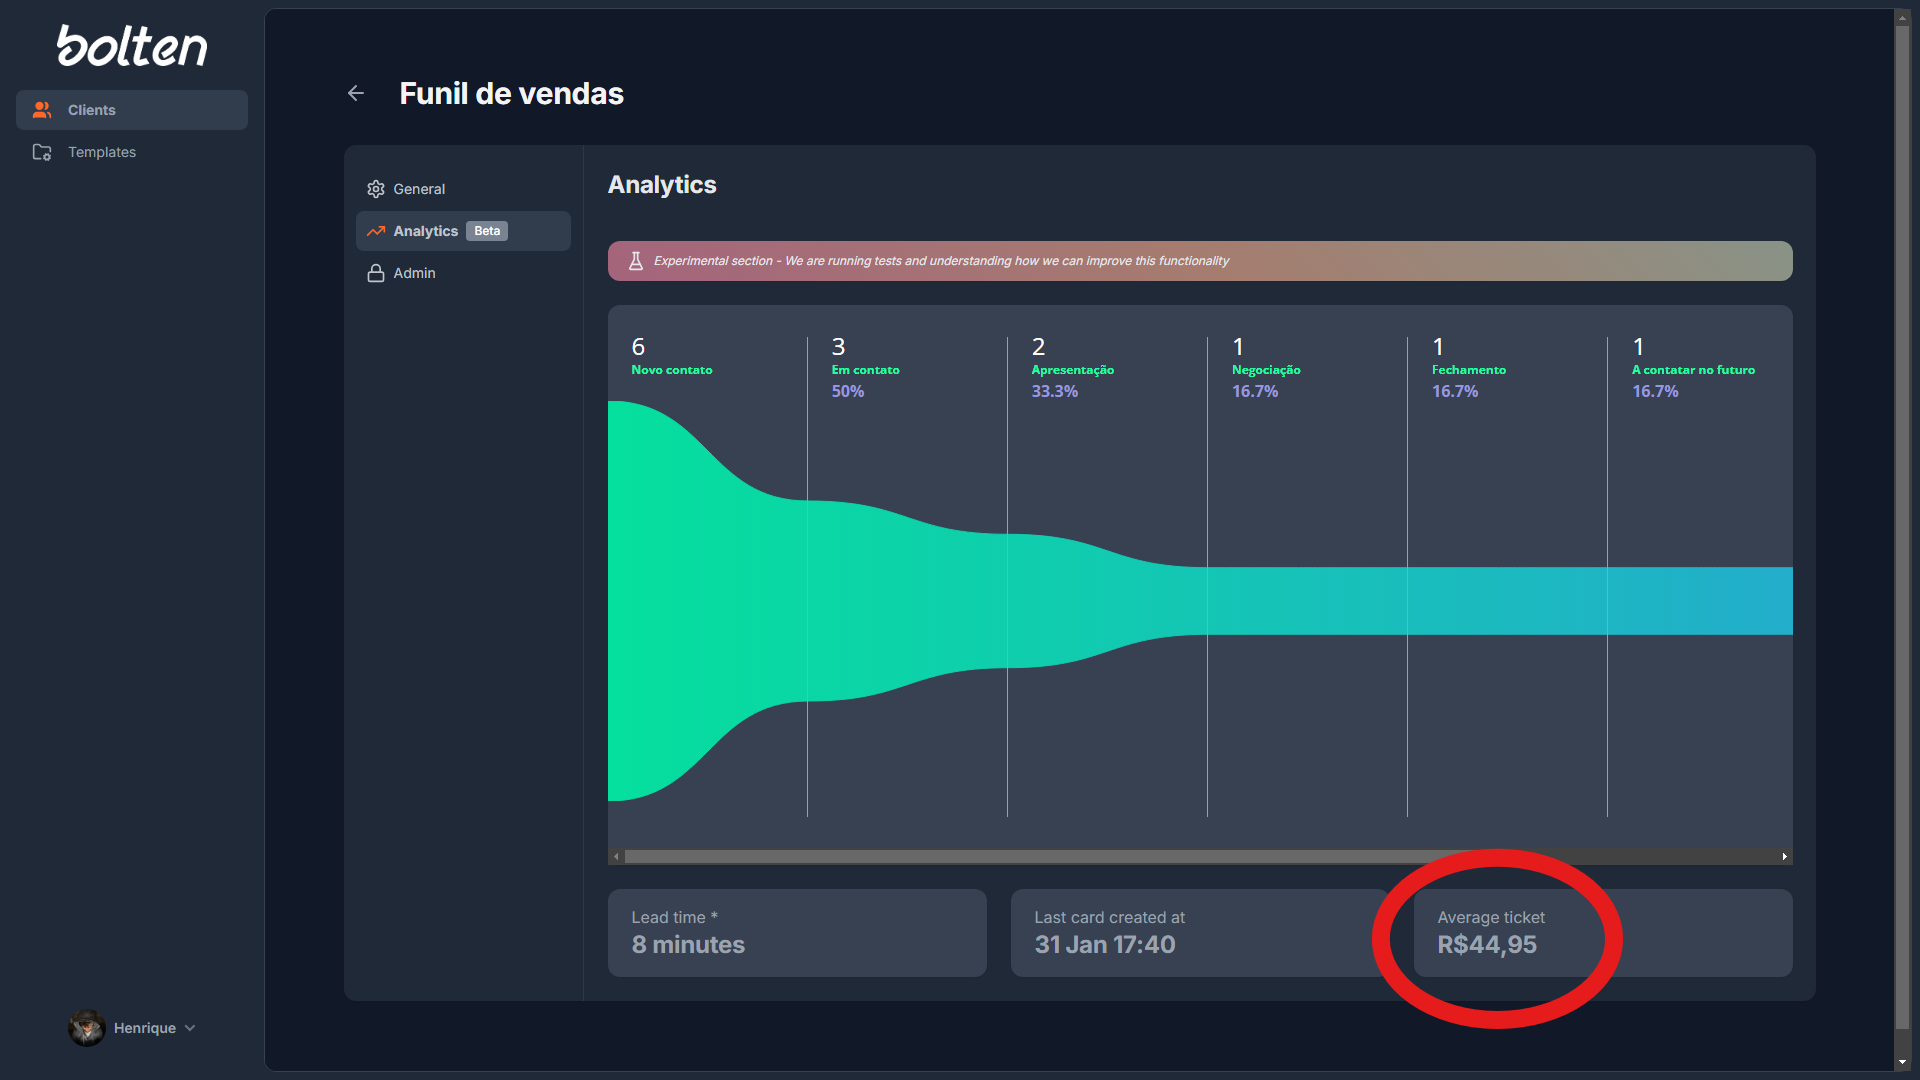Click the back arrow navigation icon

[356, 92]
